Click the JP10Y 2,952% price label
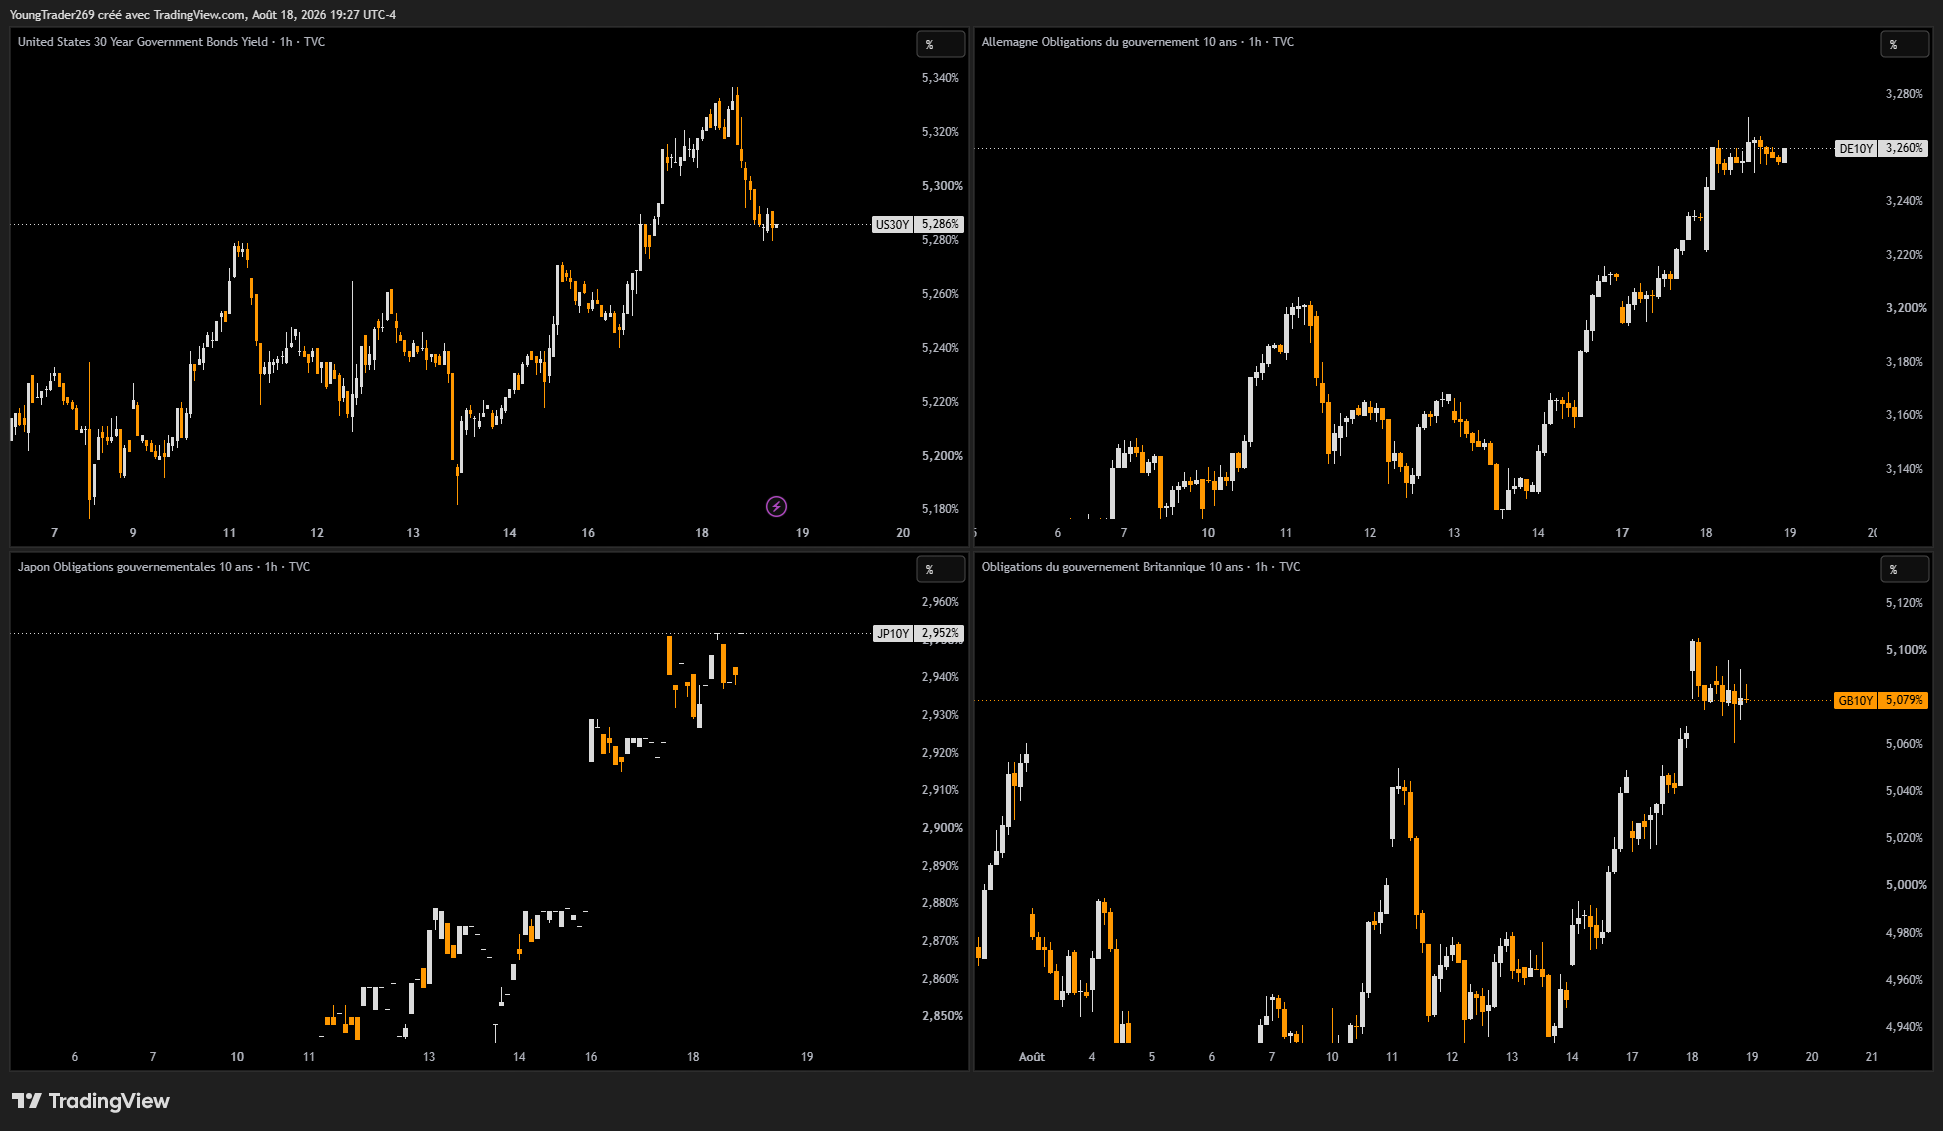Screen dimensions: 1943x1131 click(x=918, y=633)
